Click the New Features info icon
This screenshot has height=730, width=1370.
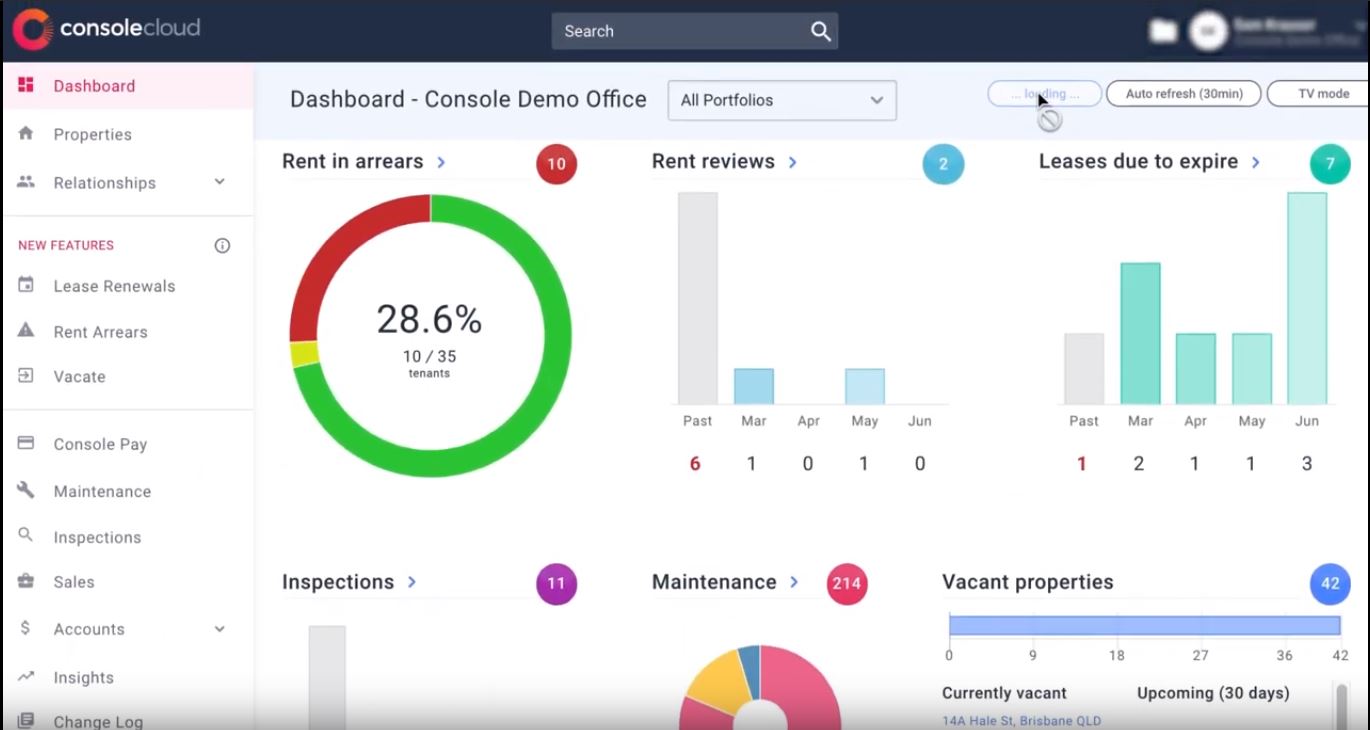222,245
